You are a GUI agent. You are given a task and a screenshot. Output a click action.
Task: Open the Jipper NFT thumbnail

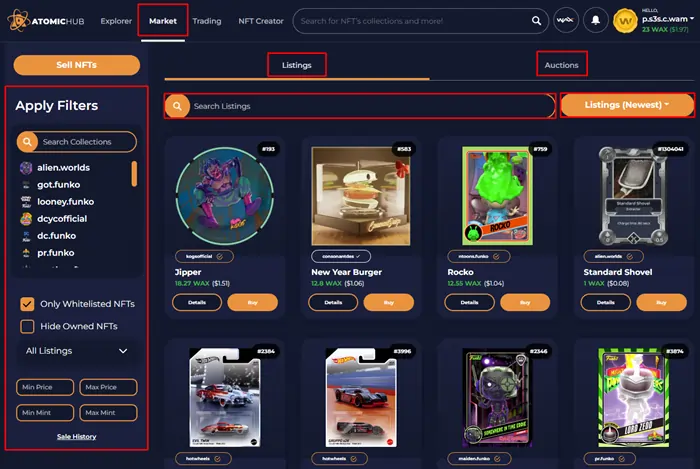click(225, 196)
